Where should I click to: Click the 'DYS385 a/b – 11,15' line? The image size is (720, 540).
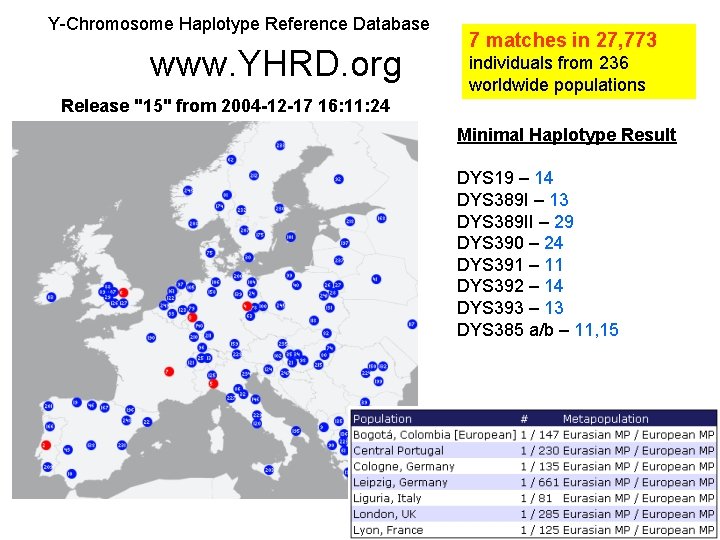(538, 330)
